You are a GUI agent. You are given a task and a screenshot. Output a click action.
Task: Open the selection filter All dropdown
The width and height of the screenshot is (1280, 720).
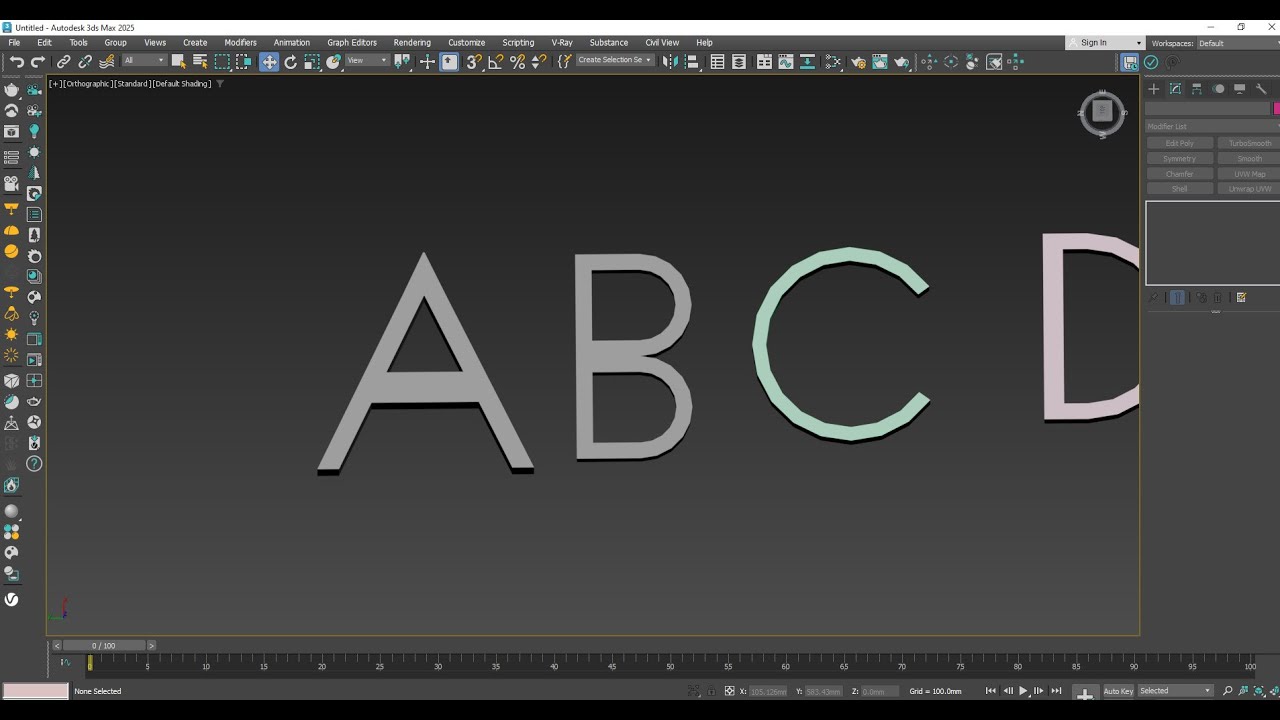pos(144,61)
